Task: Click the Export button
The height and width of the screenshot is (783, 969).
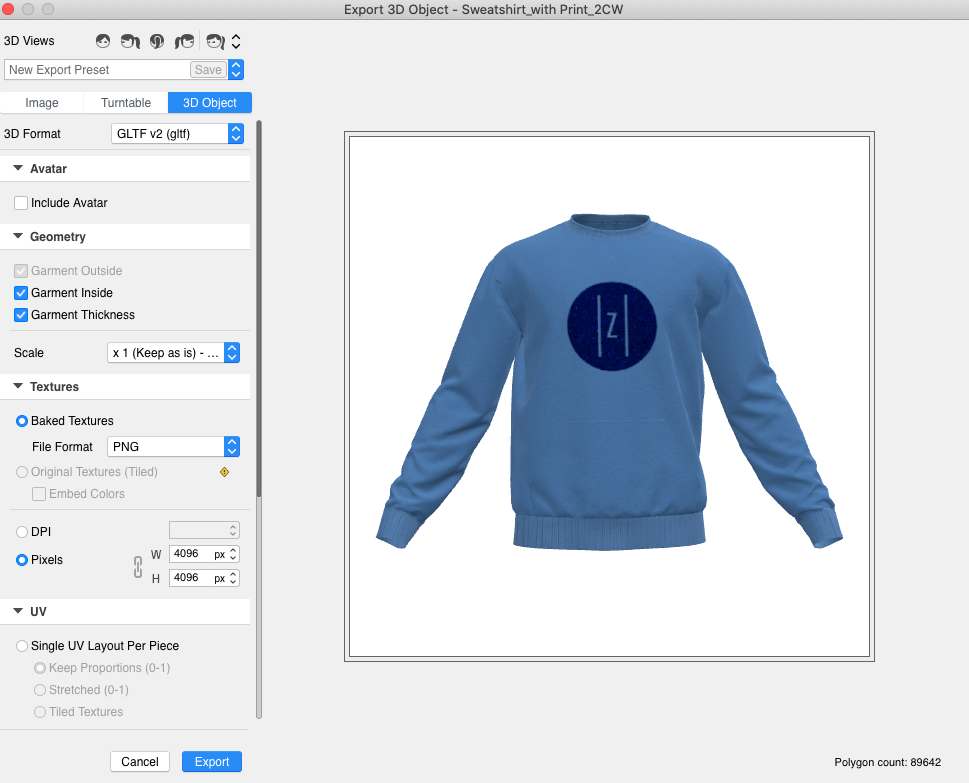Action: [x=212, y=762]
